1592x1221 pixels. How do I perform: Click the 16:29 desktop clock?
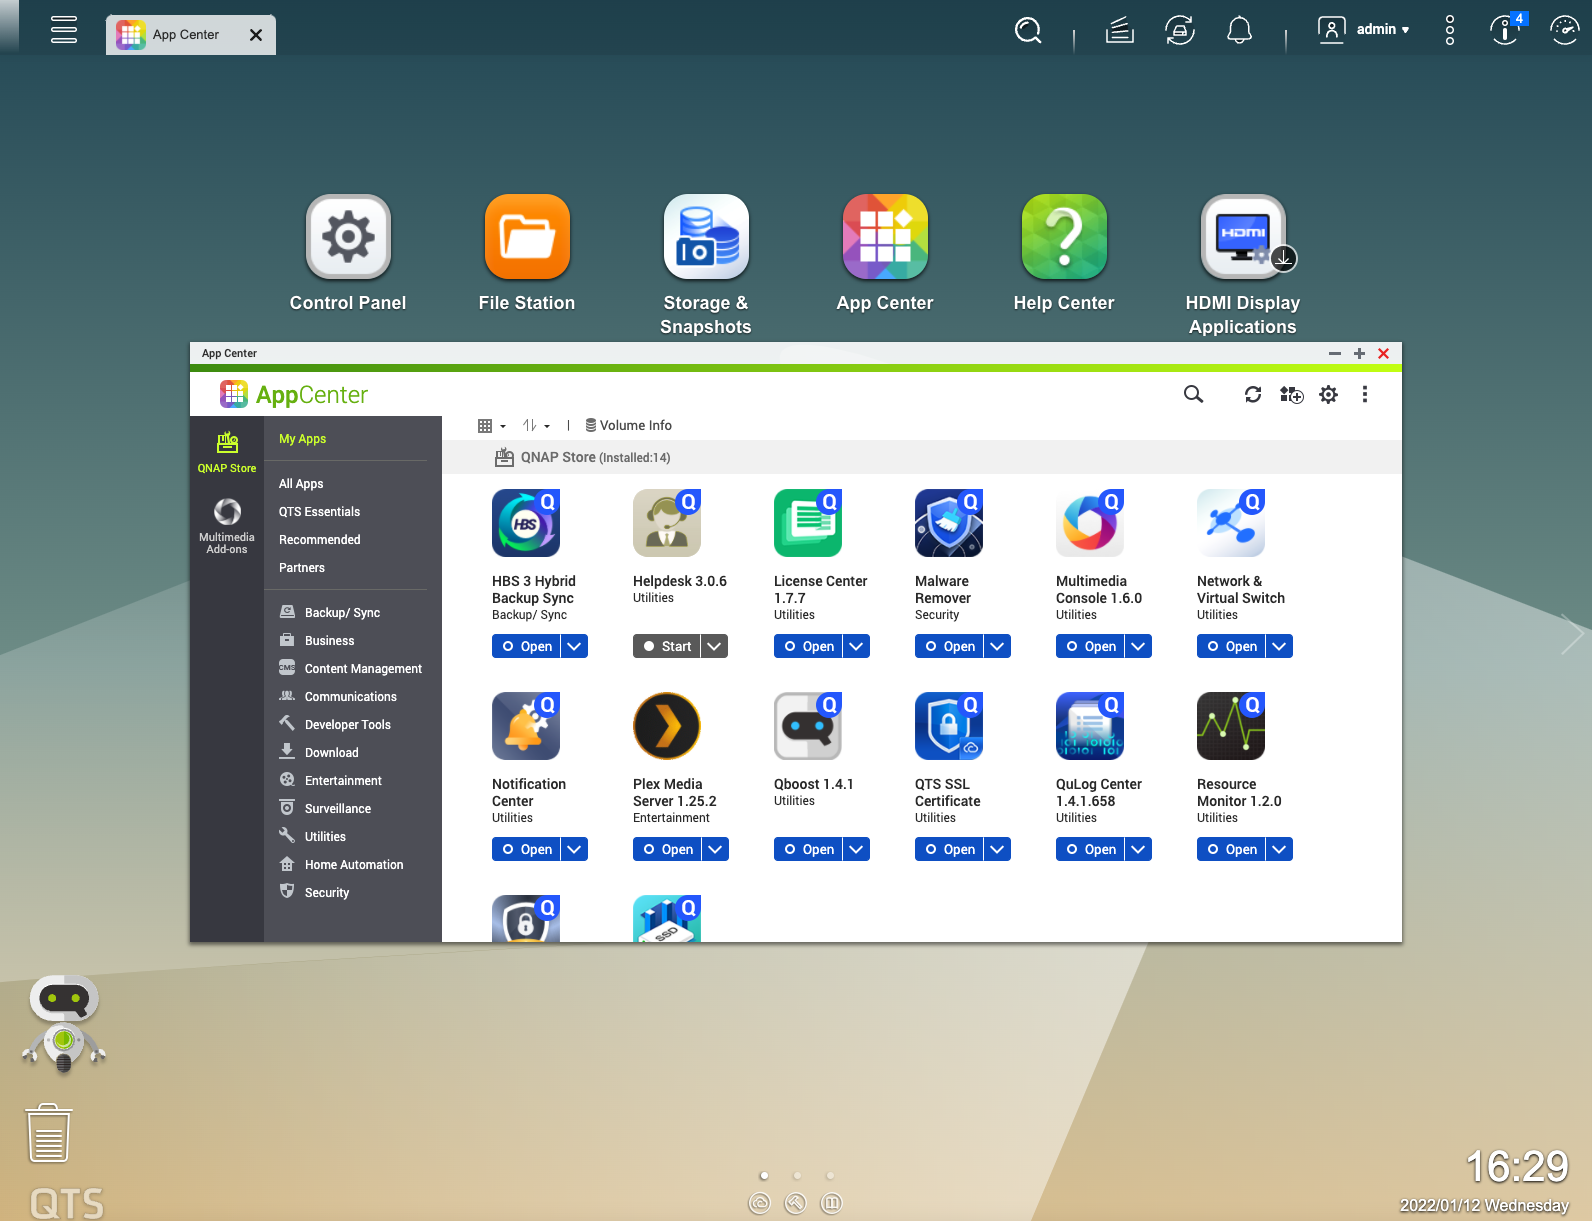[x=1516, y=1167]
